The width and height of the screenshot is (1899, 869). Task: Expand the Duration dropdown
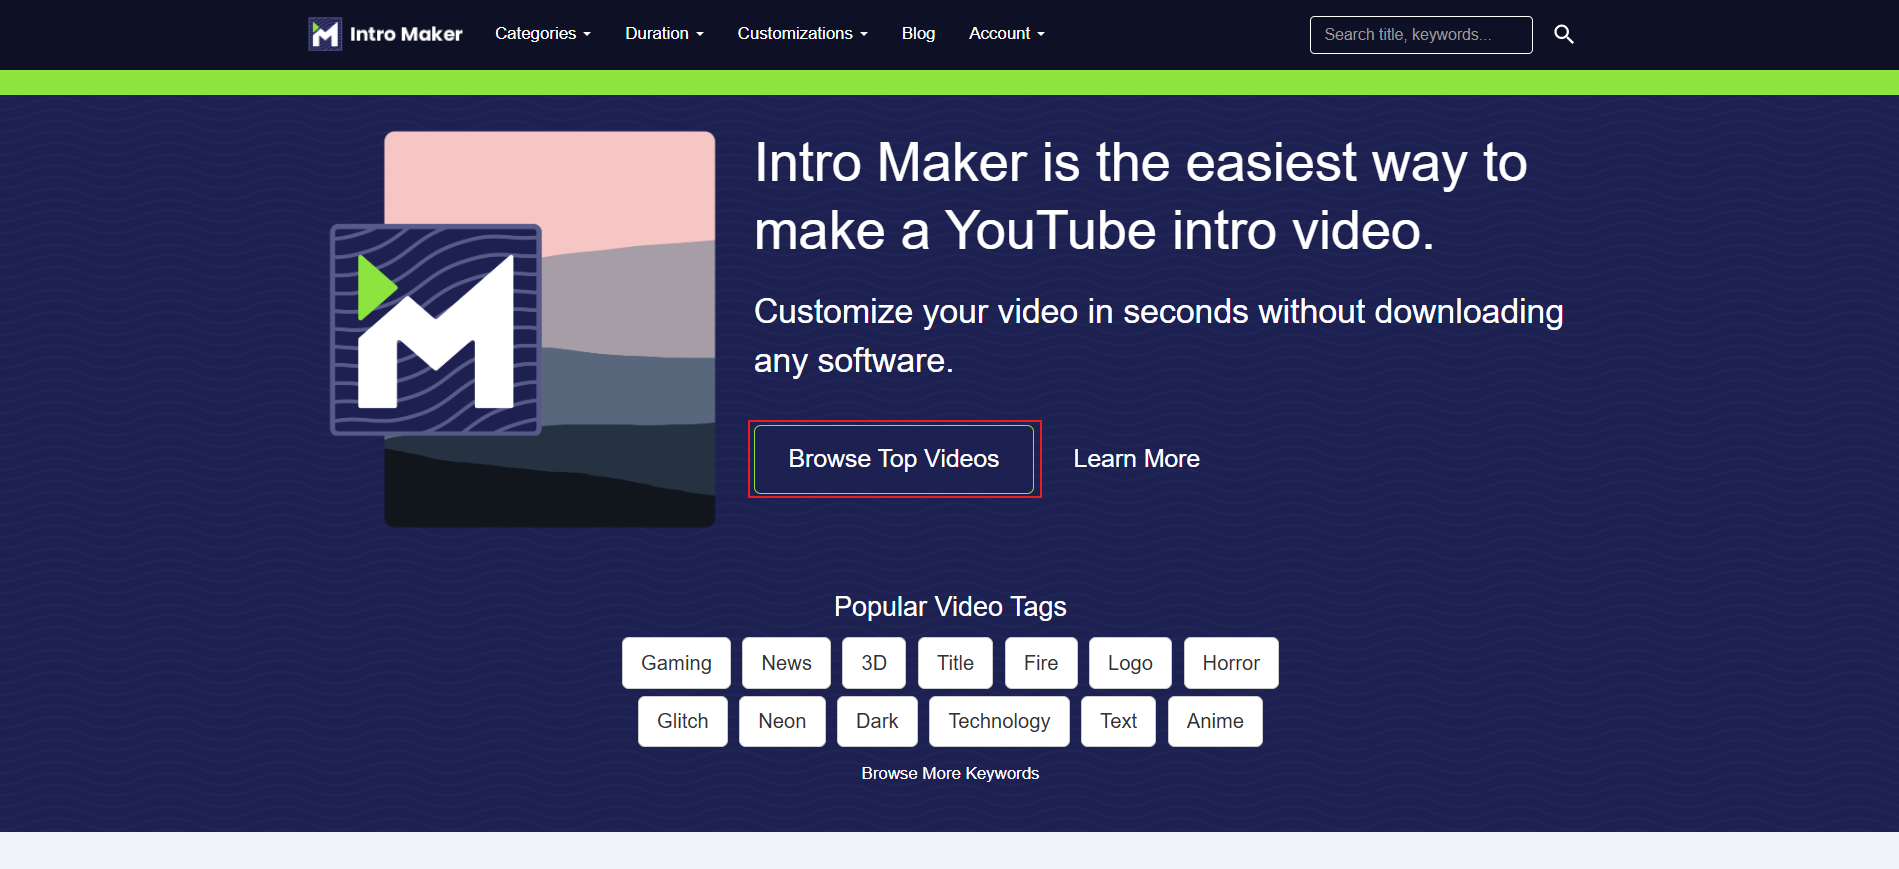coord(665,34)
